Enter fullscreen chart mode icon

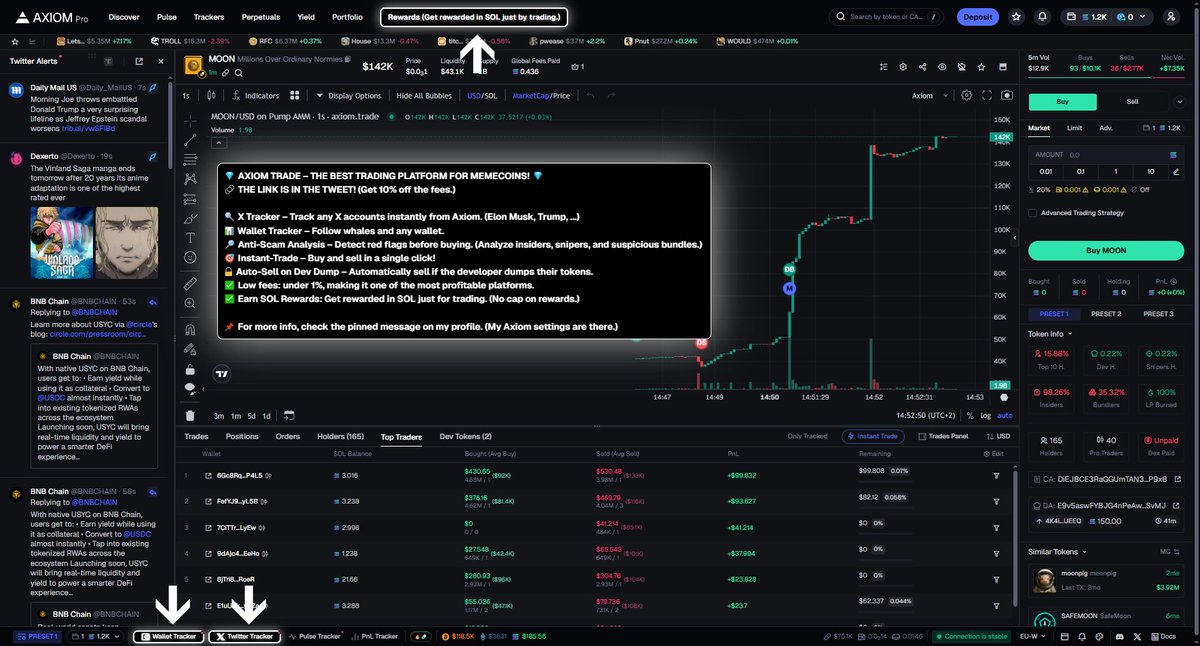coord(985,96)
